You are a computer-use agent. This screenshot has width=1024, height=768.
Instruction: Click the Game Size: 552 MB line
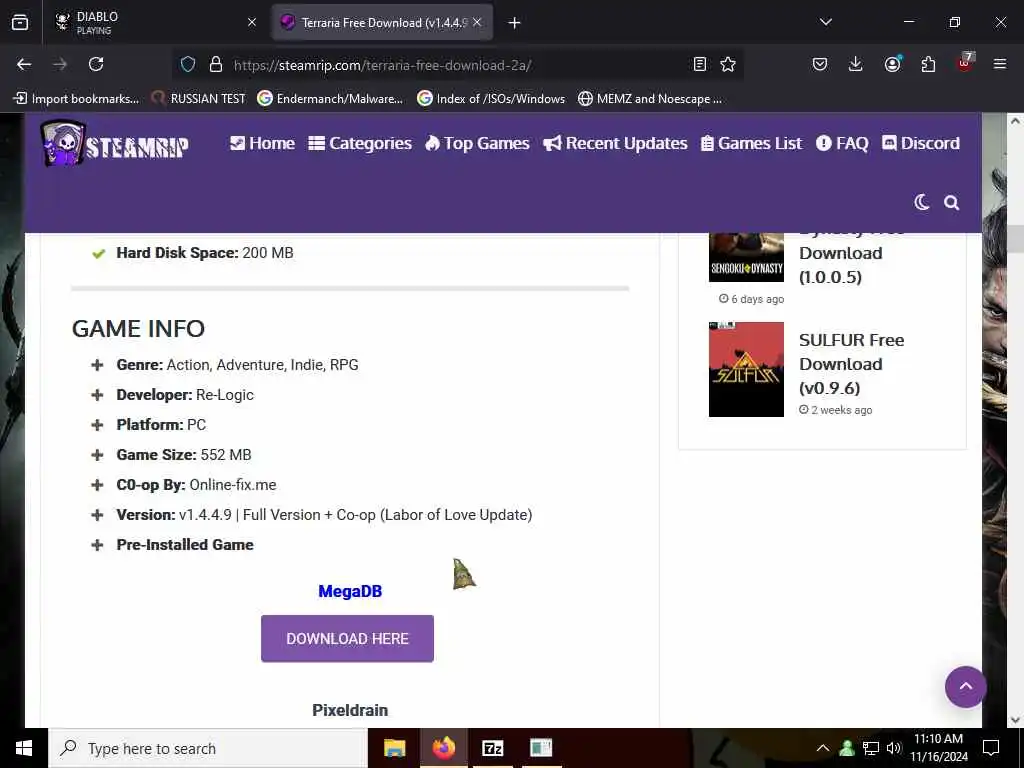pos(184,455)
